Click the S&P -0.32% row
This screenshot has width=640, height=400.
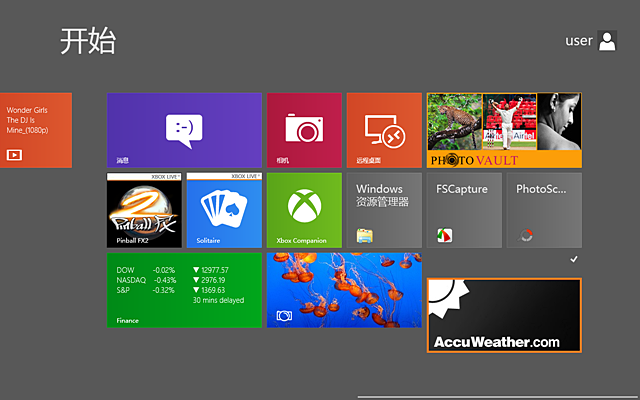point(172,290)
